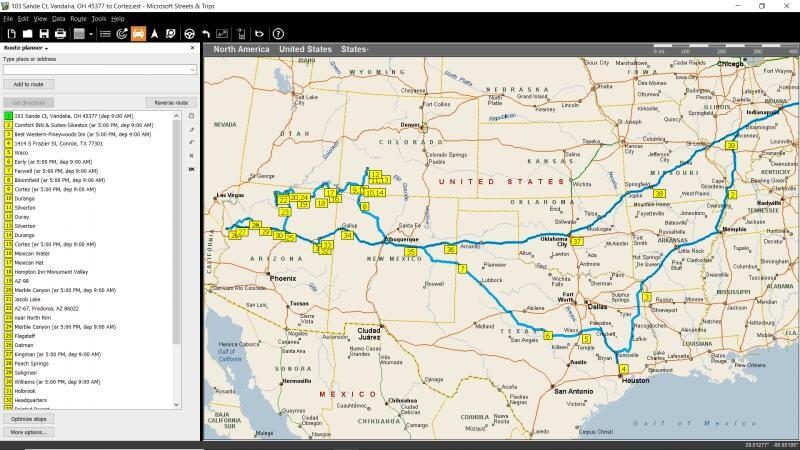Click map pushpin 39 near Indianapolis
800x450 pixels.
point(731,145)
